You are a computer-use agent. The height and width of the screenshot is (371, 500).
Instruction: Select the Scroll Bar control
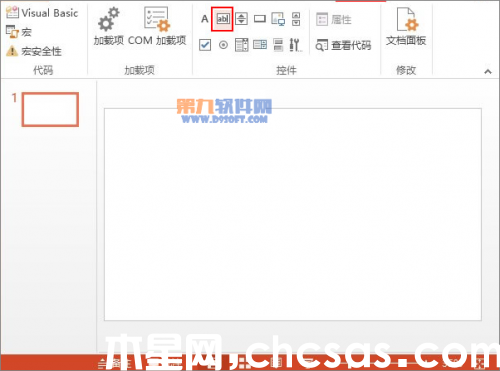pos(296,19)
